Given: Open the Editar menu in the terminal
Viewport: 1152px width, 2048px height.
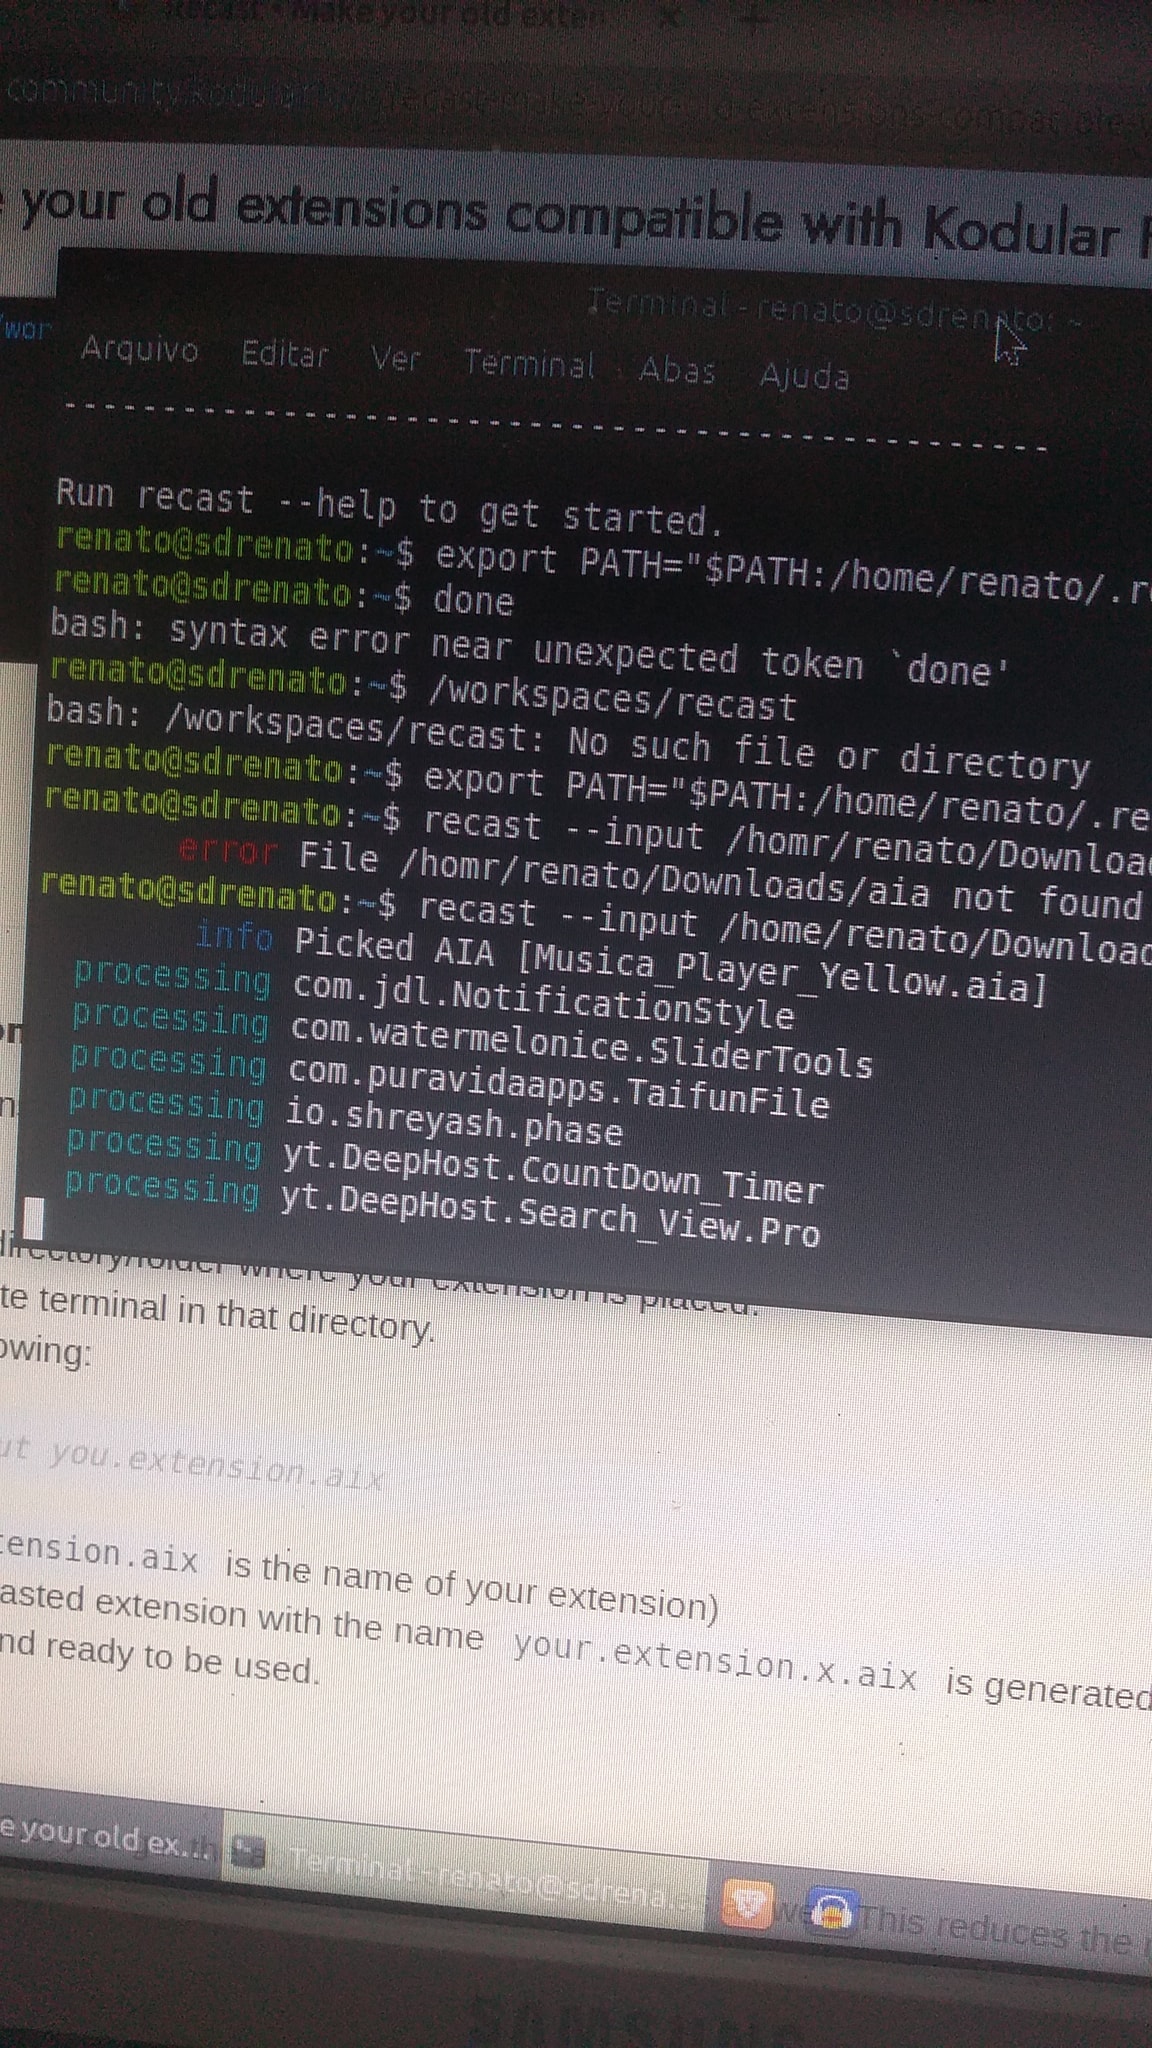Looking at the screenshot, I should tap(285, 354).
